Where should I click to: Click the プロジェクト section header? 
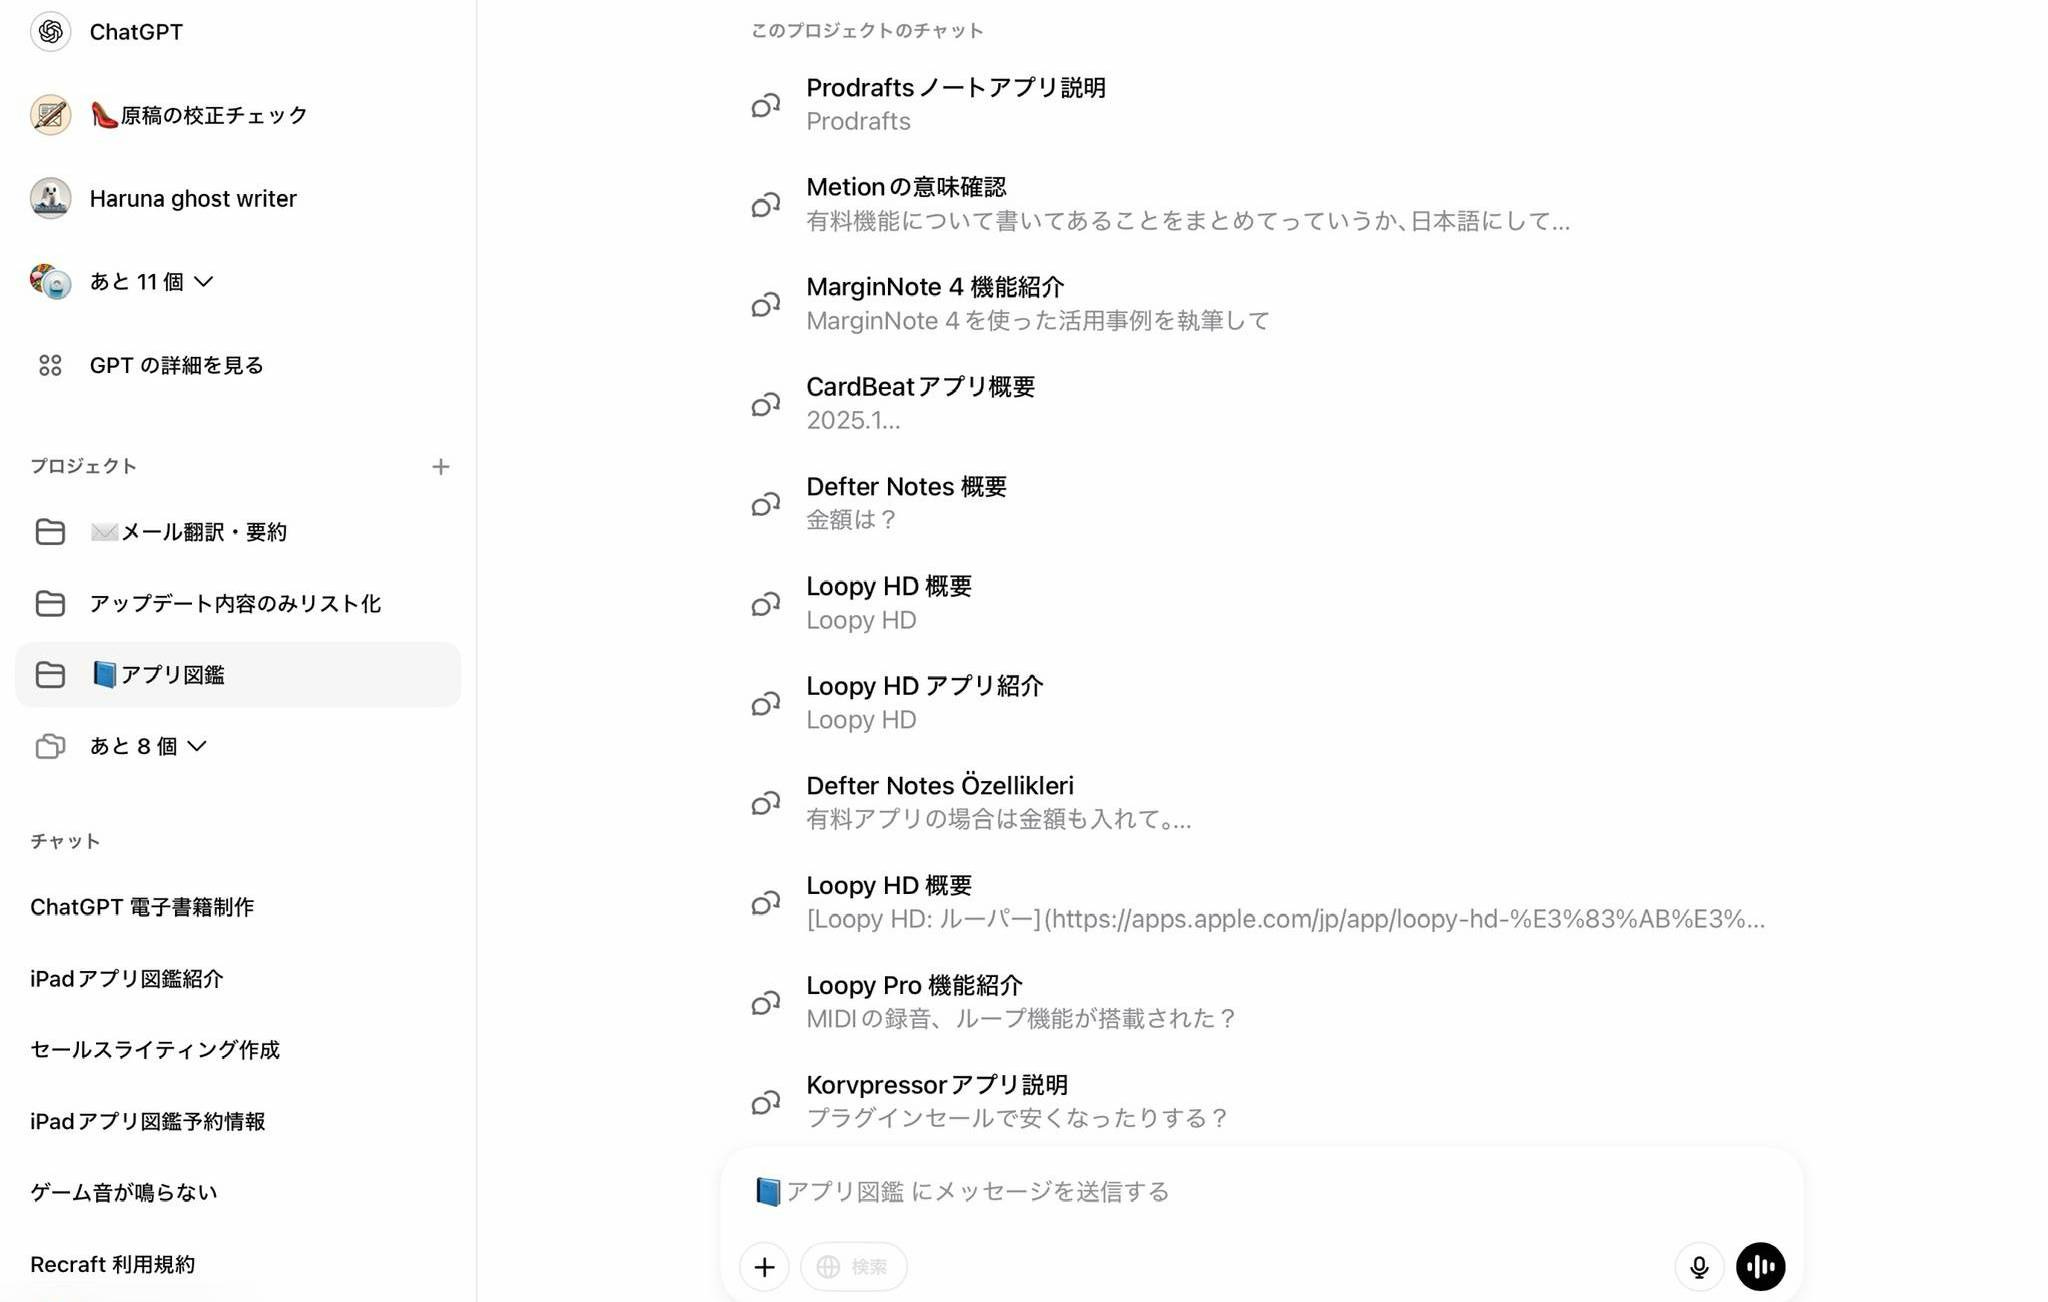point(83,467)
